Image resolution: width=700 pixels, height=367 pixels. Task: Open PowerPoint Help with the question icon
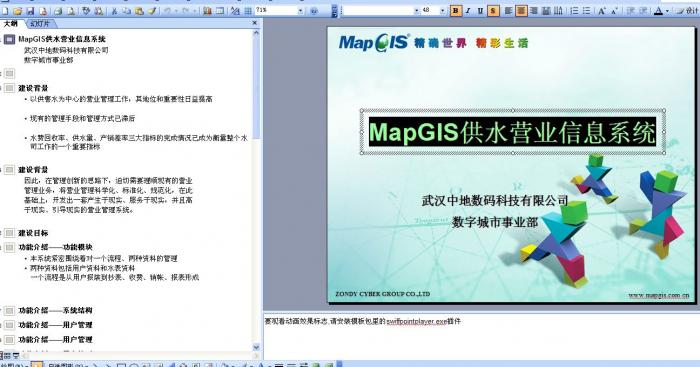[x=314, y=11]
